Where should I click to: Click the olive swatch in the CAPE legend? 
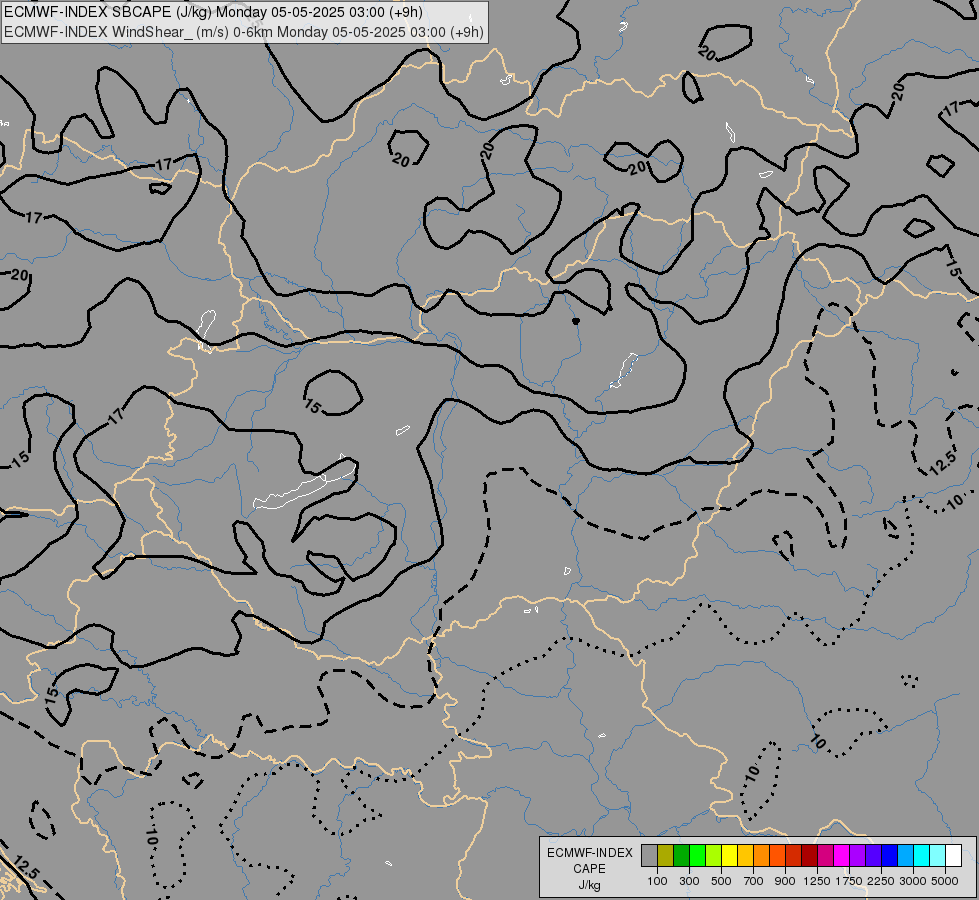point(666,856)
